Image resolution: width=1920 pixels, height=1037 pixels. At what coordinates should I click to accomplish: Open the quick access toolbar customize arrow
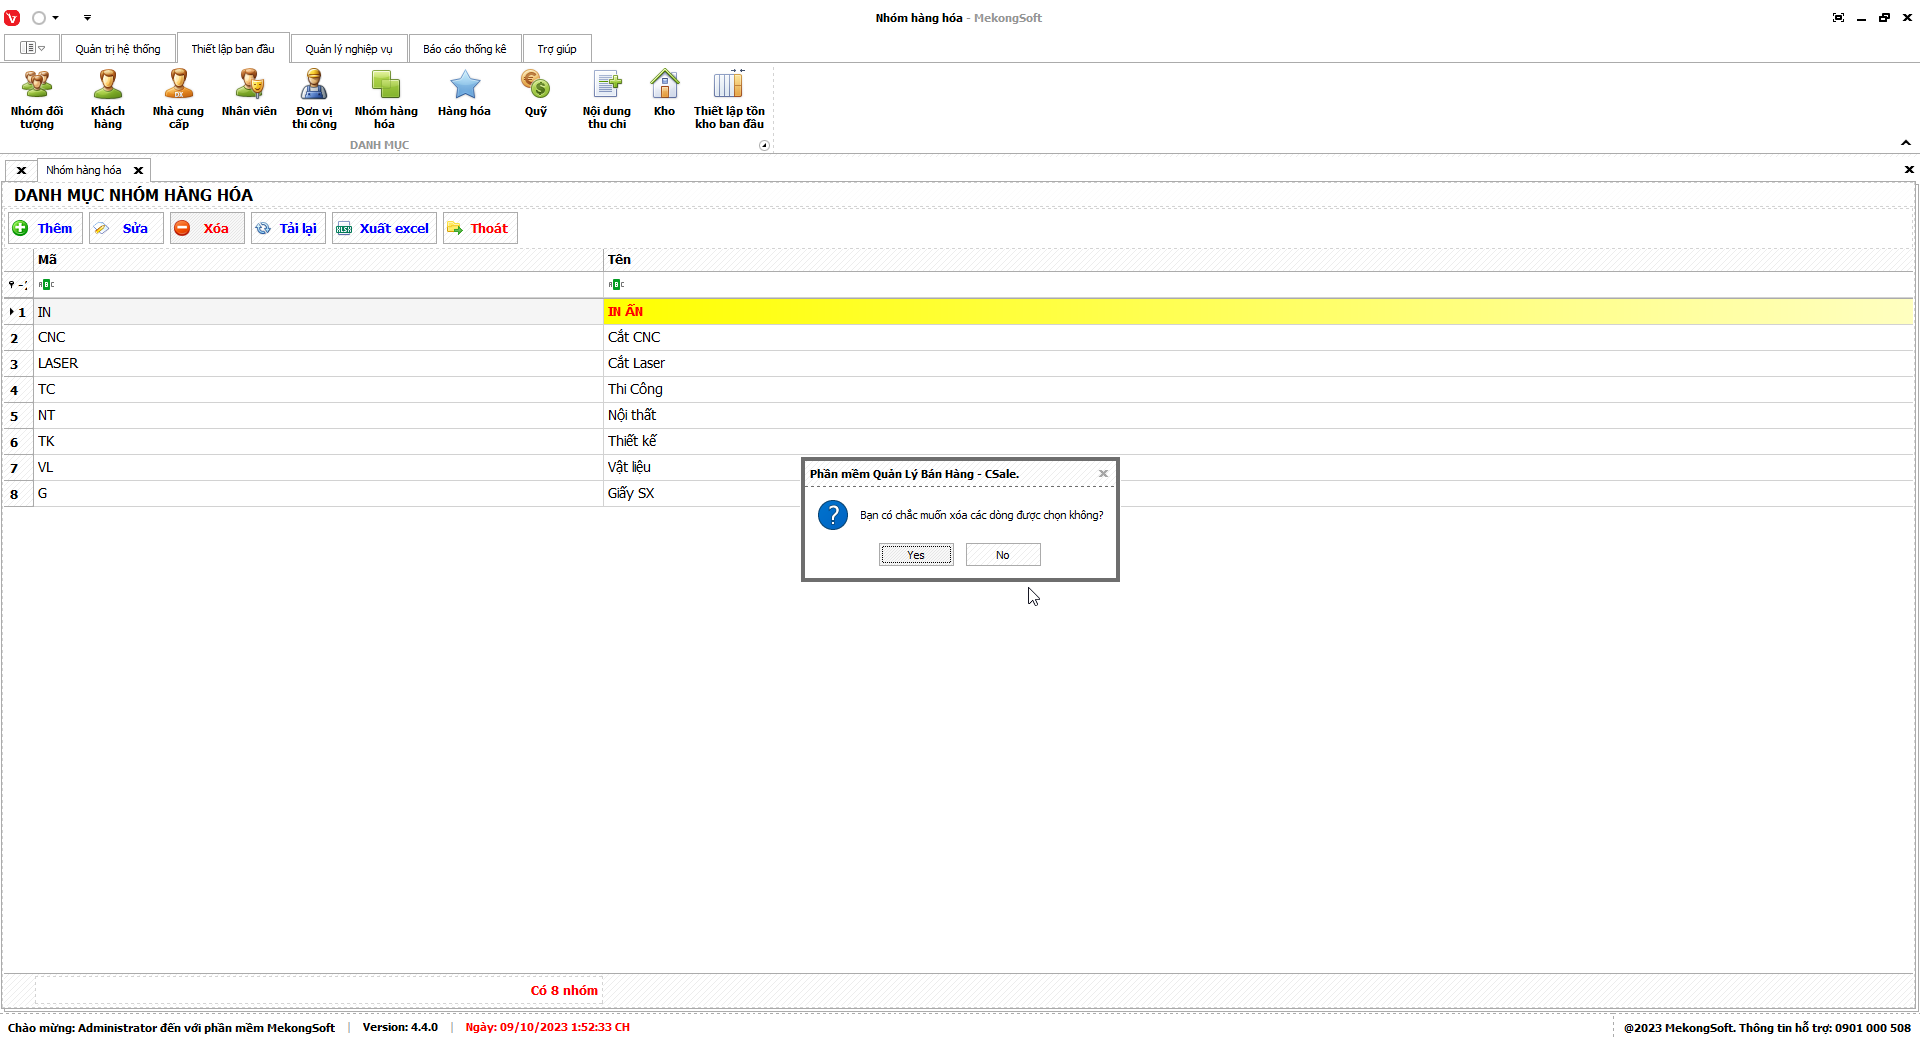click(87, 18)
